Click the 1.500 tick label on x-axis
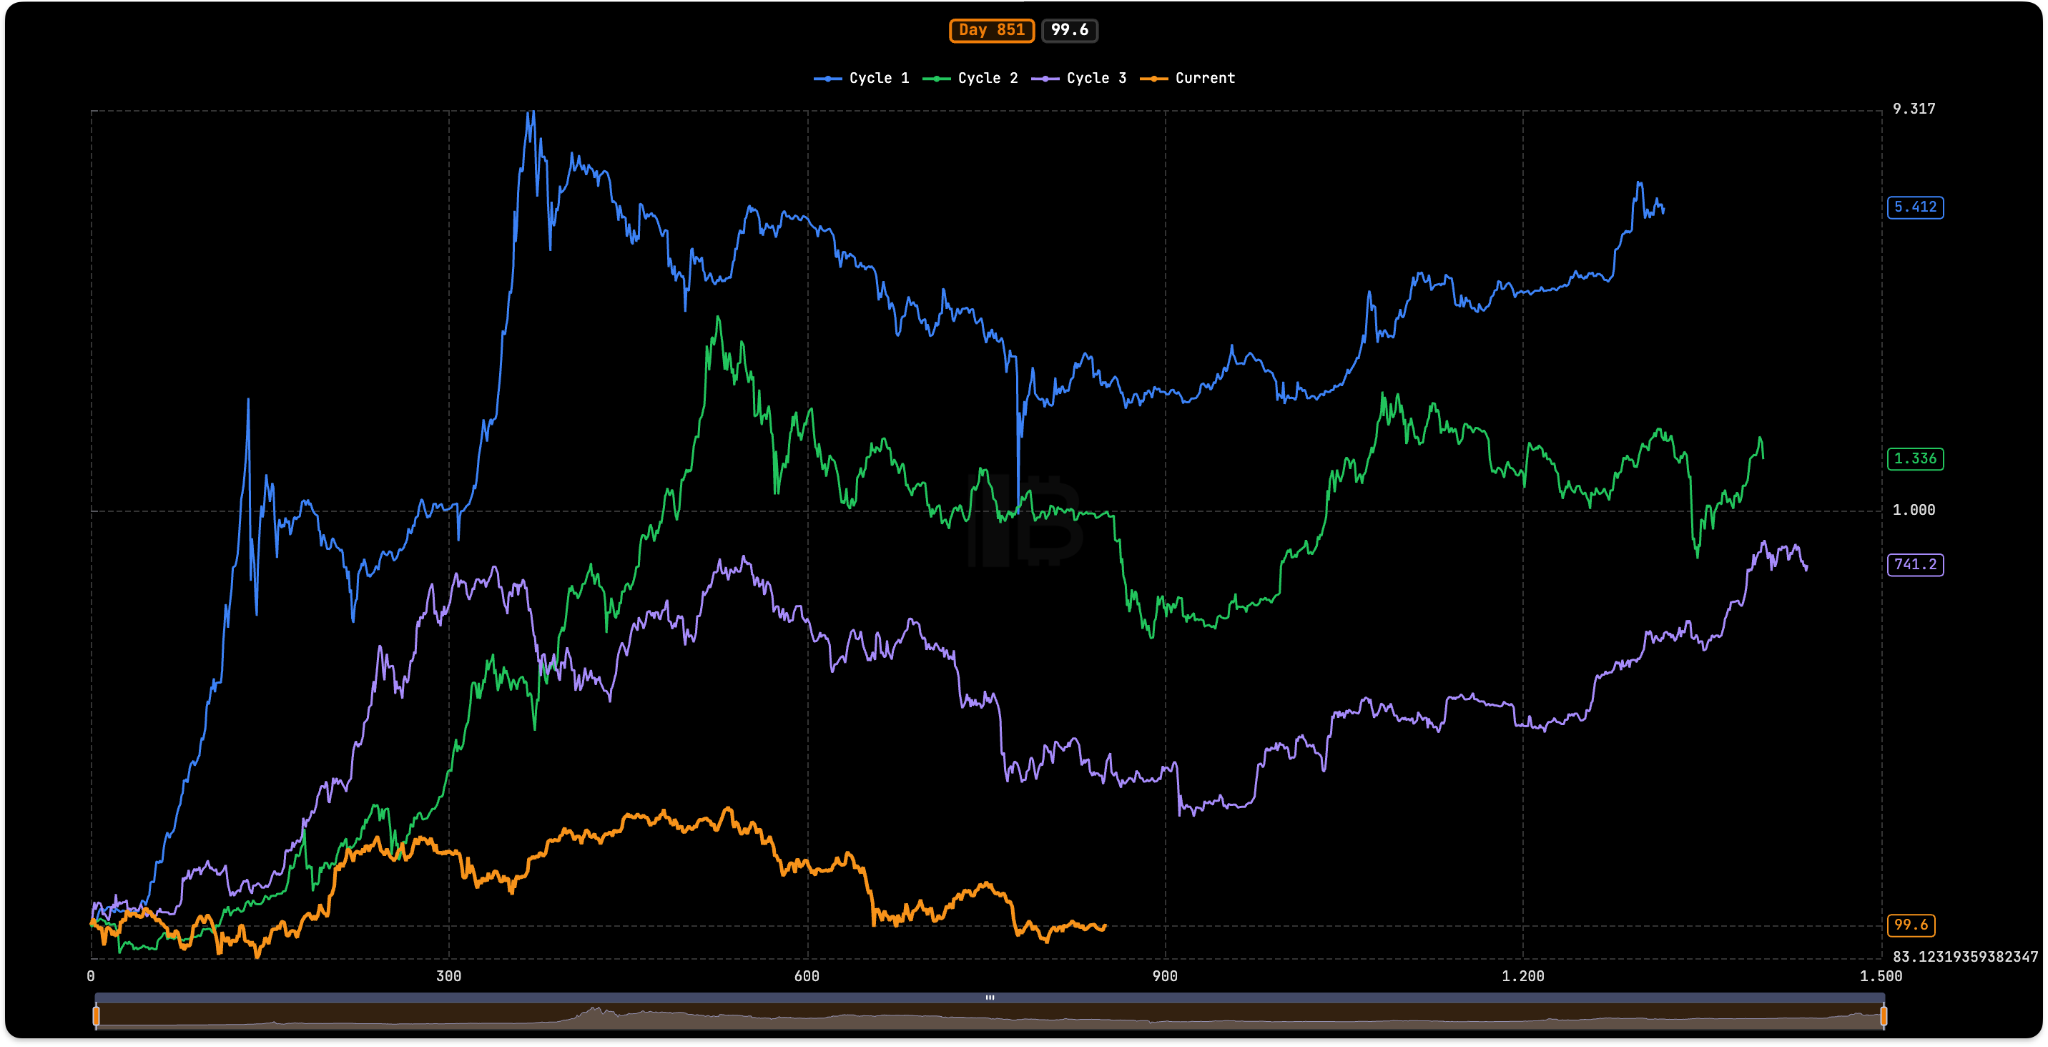This screenshot has width=2048, height=1047. [x=1881, y=976]
